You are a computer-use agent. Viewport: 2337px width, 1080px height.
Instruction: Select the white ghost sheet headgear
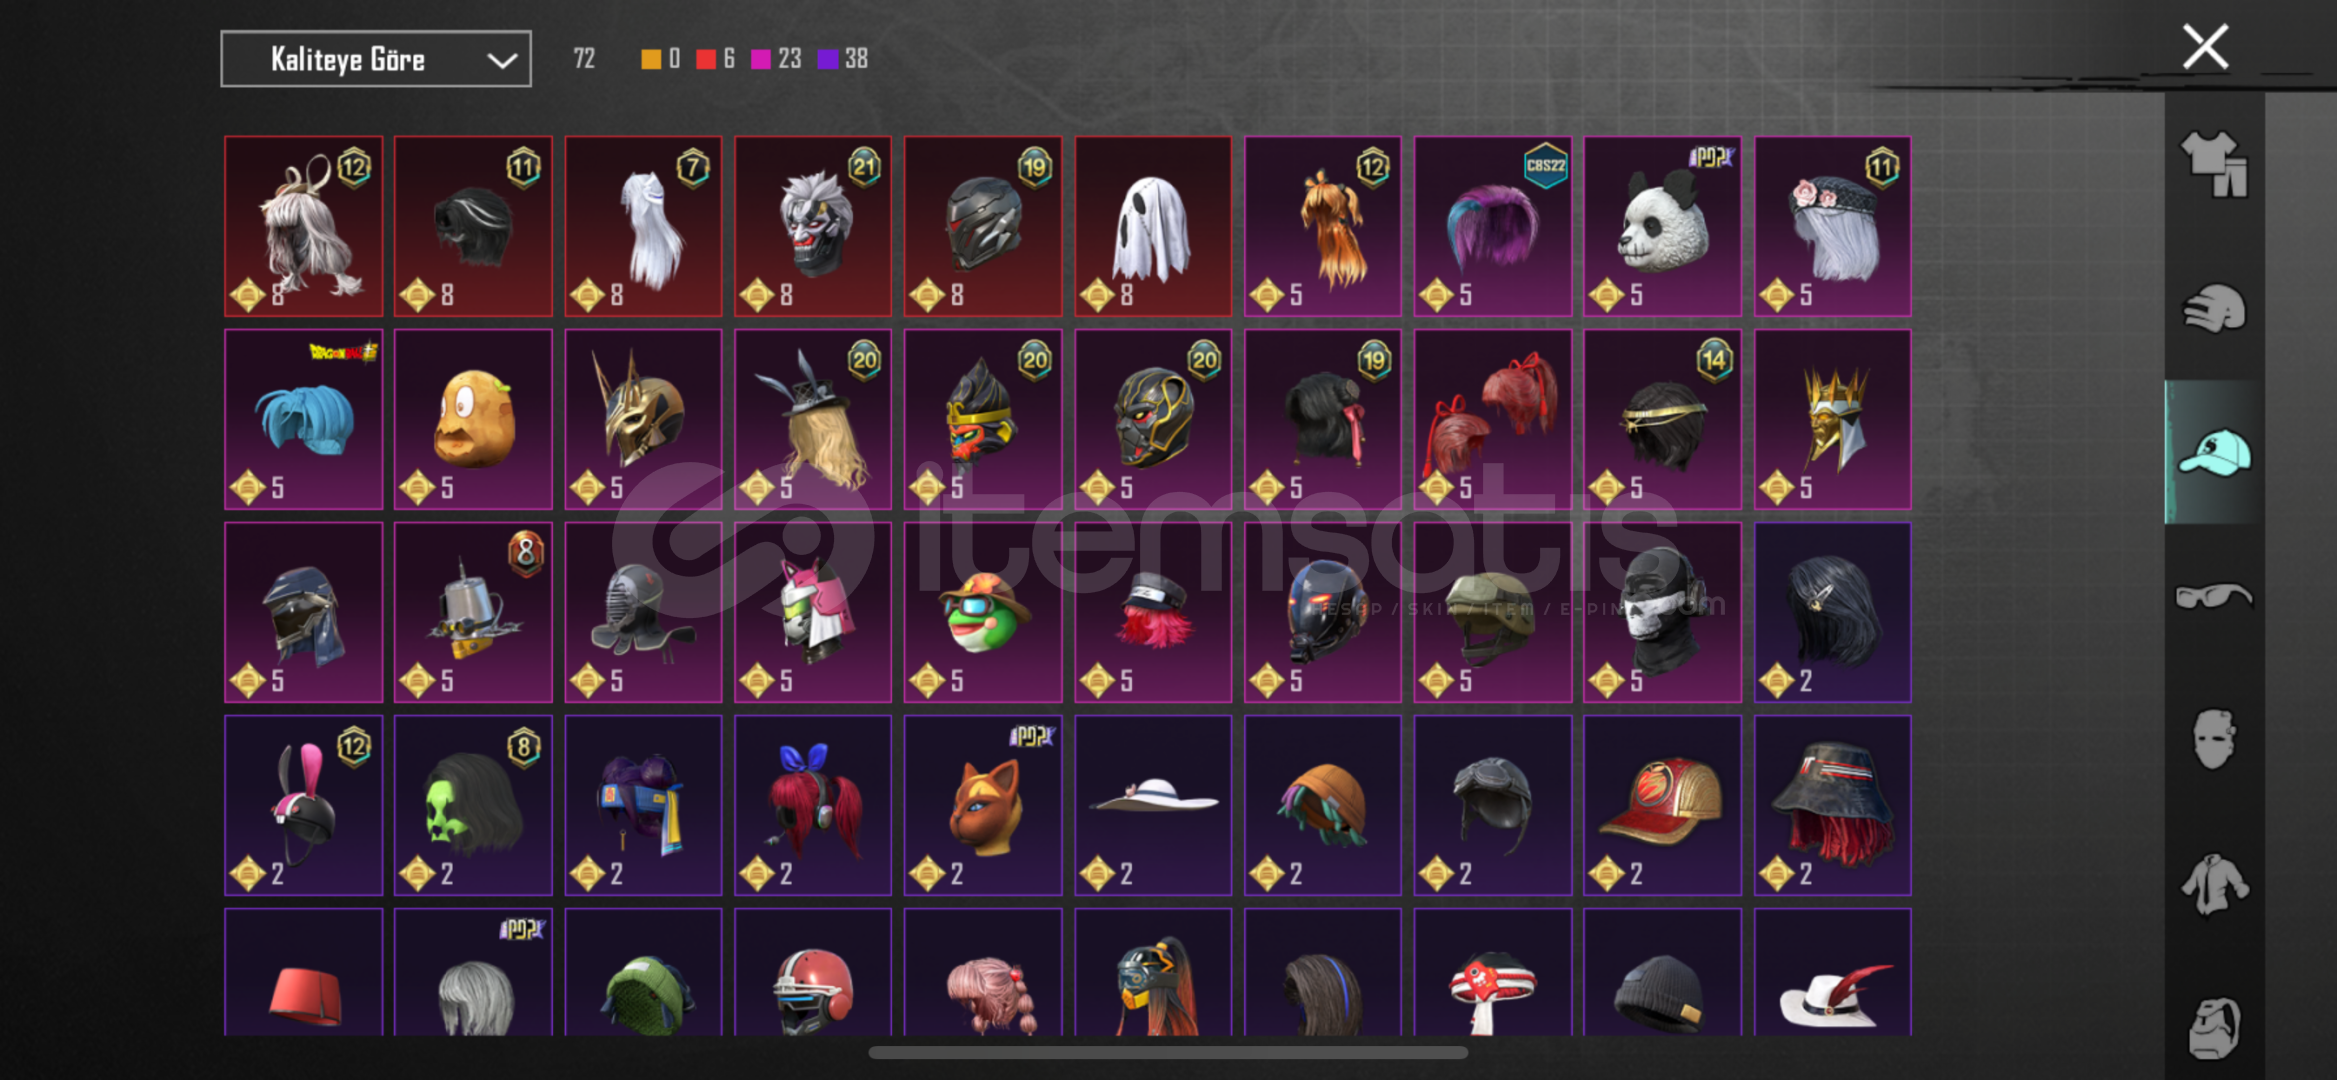point(1153,226)
